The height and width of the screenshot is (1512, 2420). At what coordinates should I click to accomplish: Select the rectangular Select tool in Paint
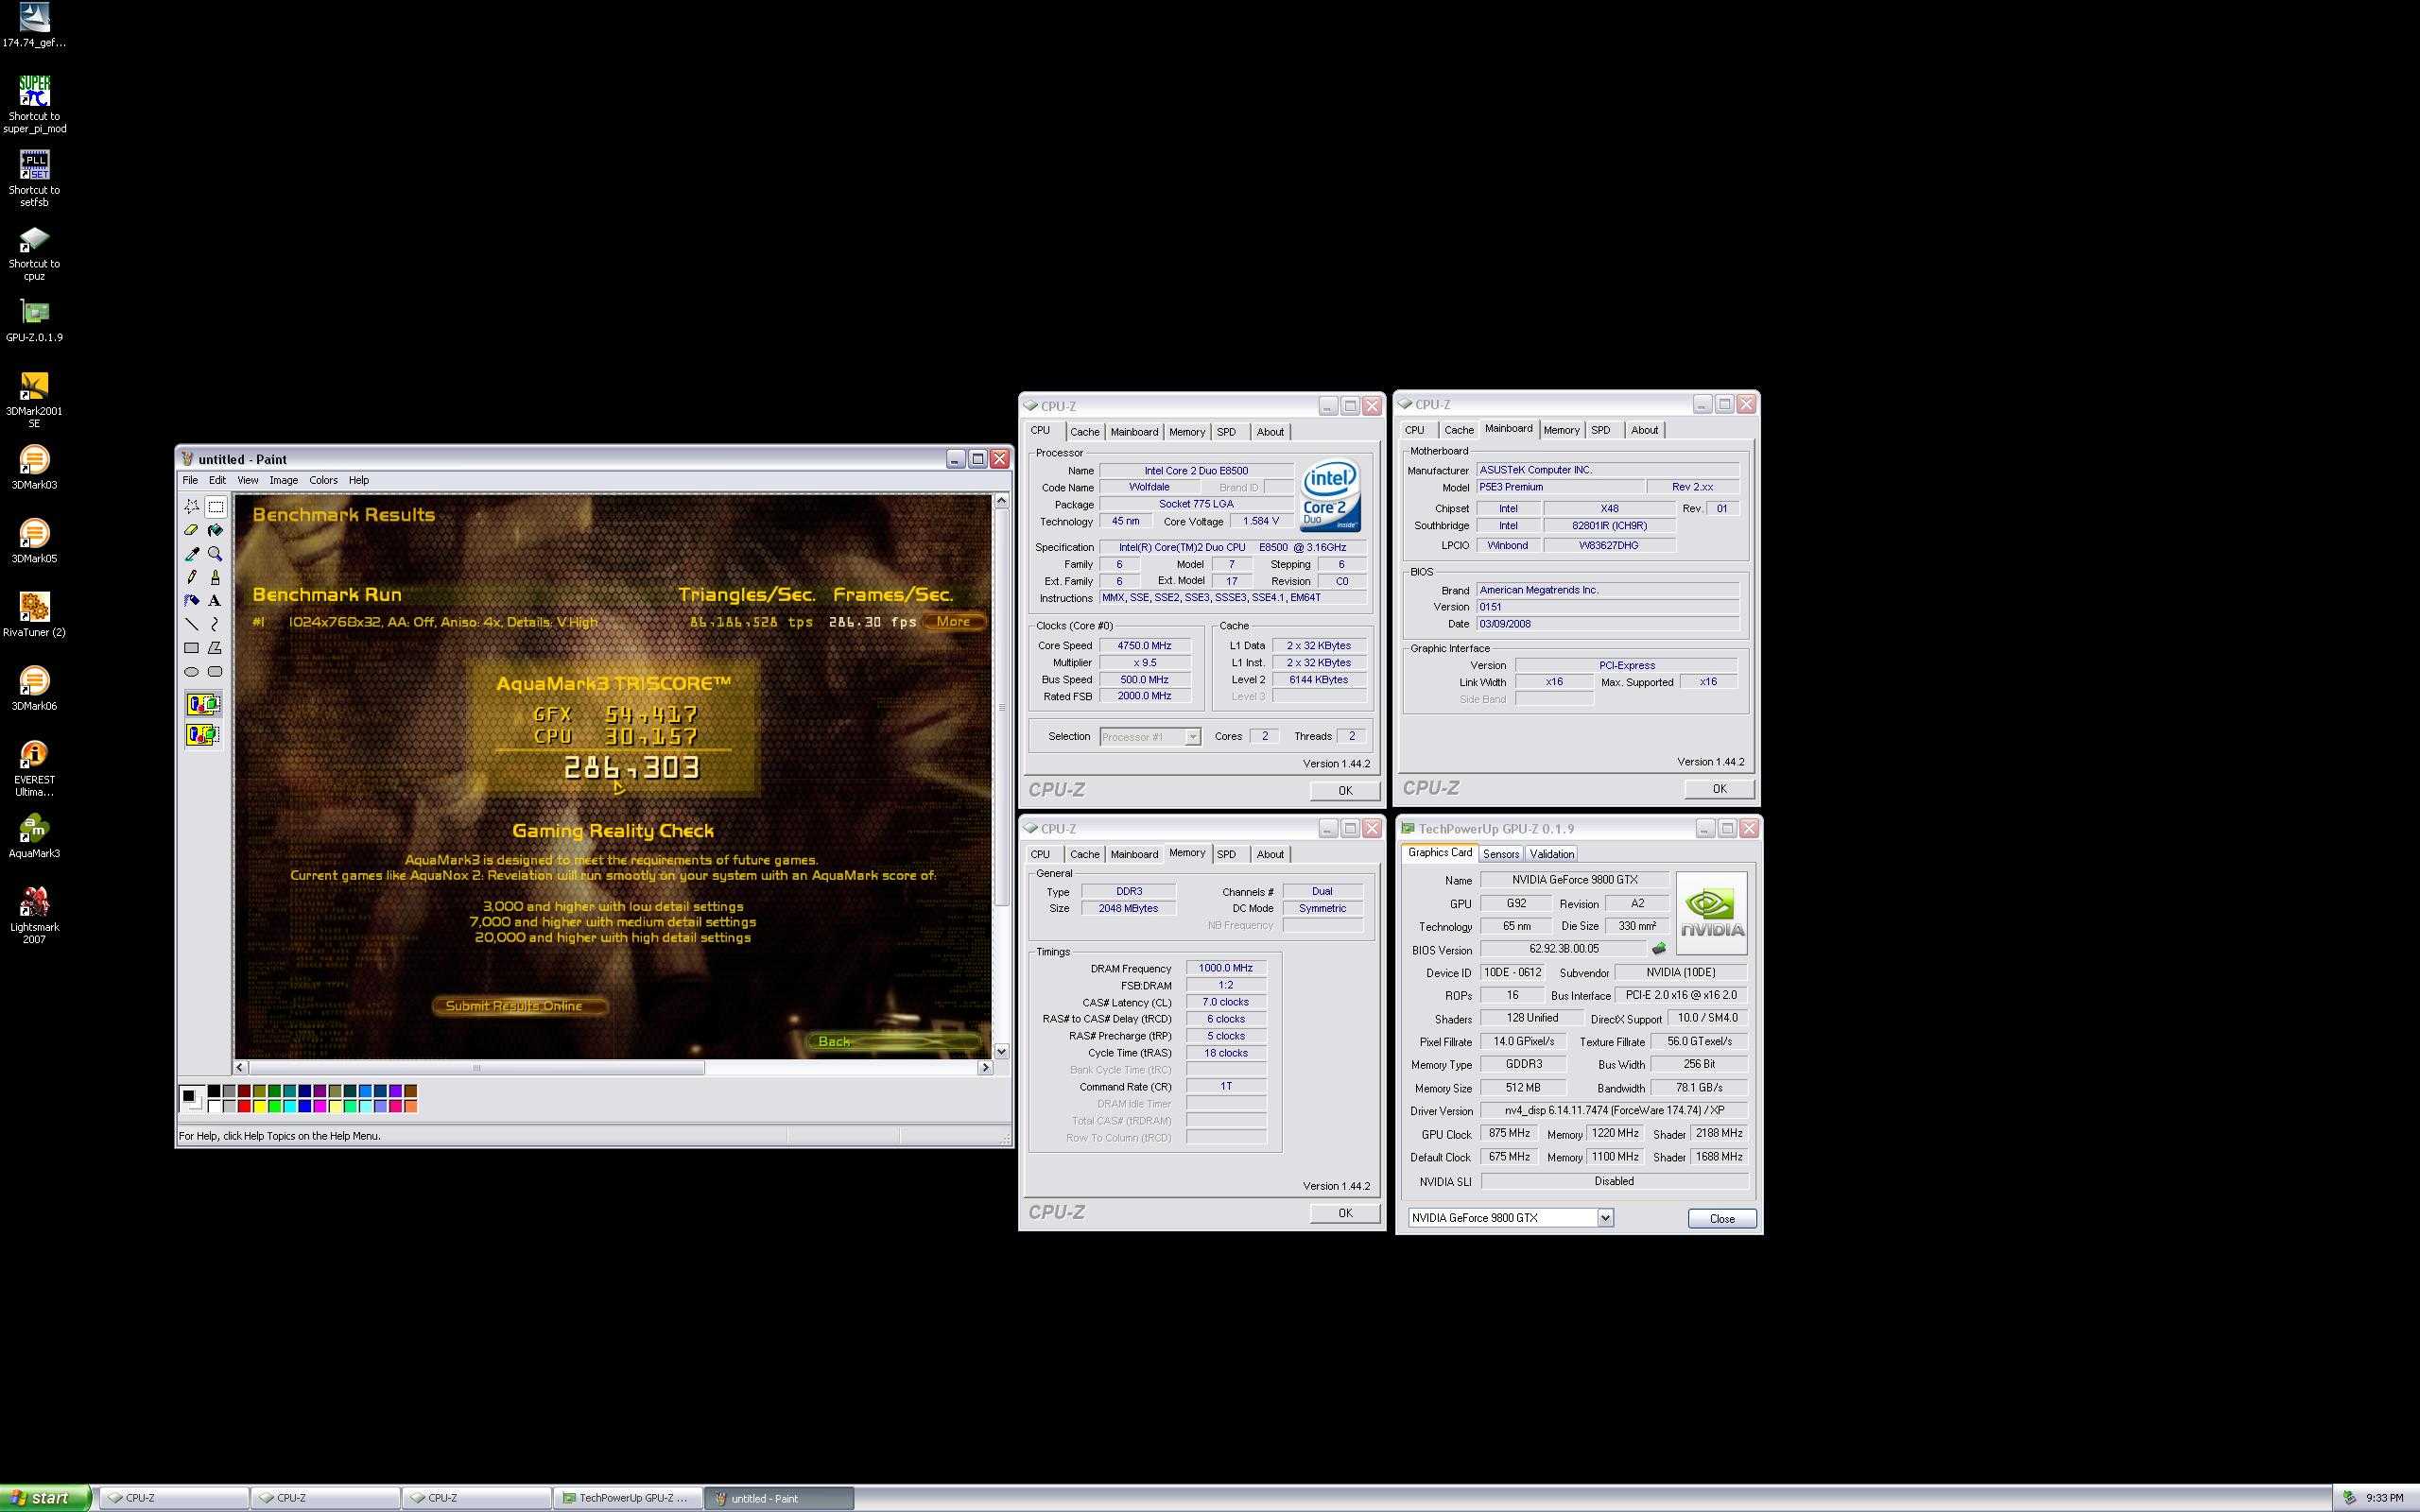point(215,507)
